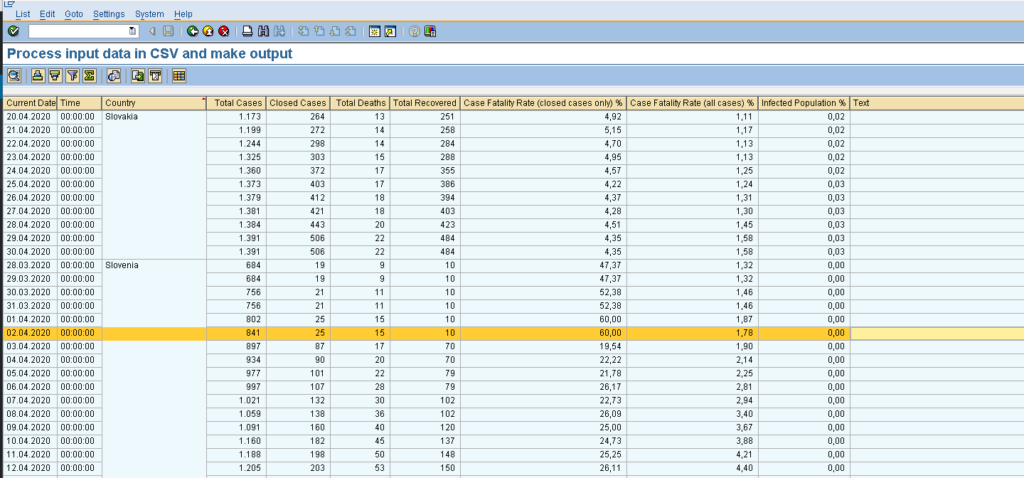Open the command field history dropdown
The image size is (1024, 478).
(x=133, y=31)
